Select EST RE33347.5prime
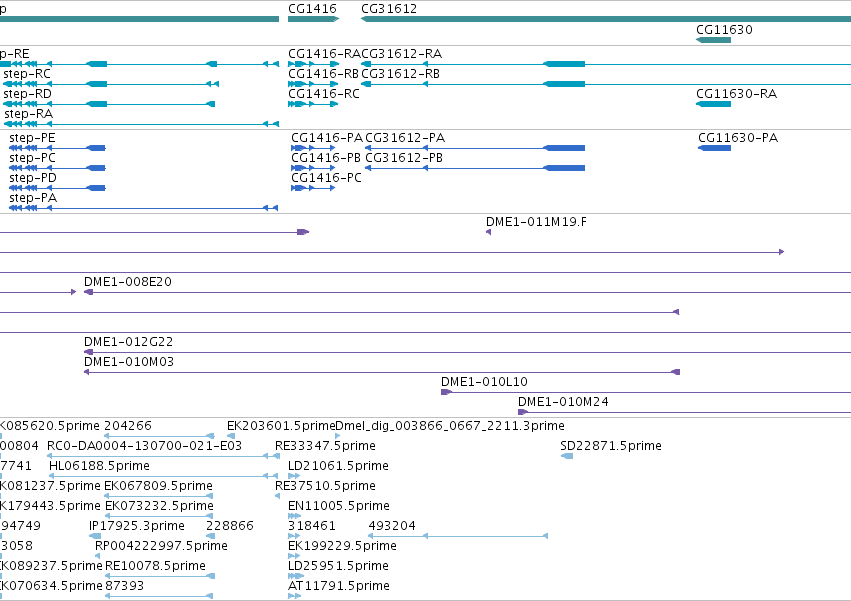The width and height of the screenshot is (851, 601). point(325,446)
